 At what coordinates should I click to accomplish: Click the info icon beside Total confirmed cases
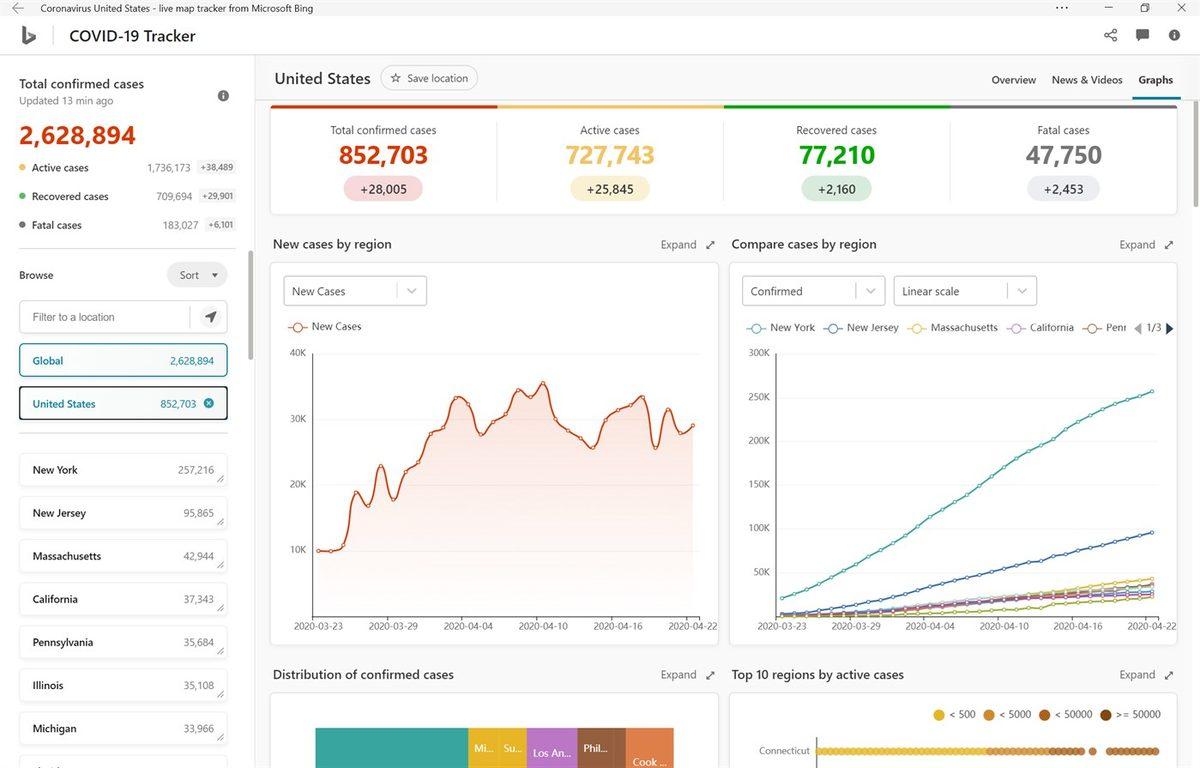point(223,95)
